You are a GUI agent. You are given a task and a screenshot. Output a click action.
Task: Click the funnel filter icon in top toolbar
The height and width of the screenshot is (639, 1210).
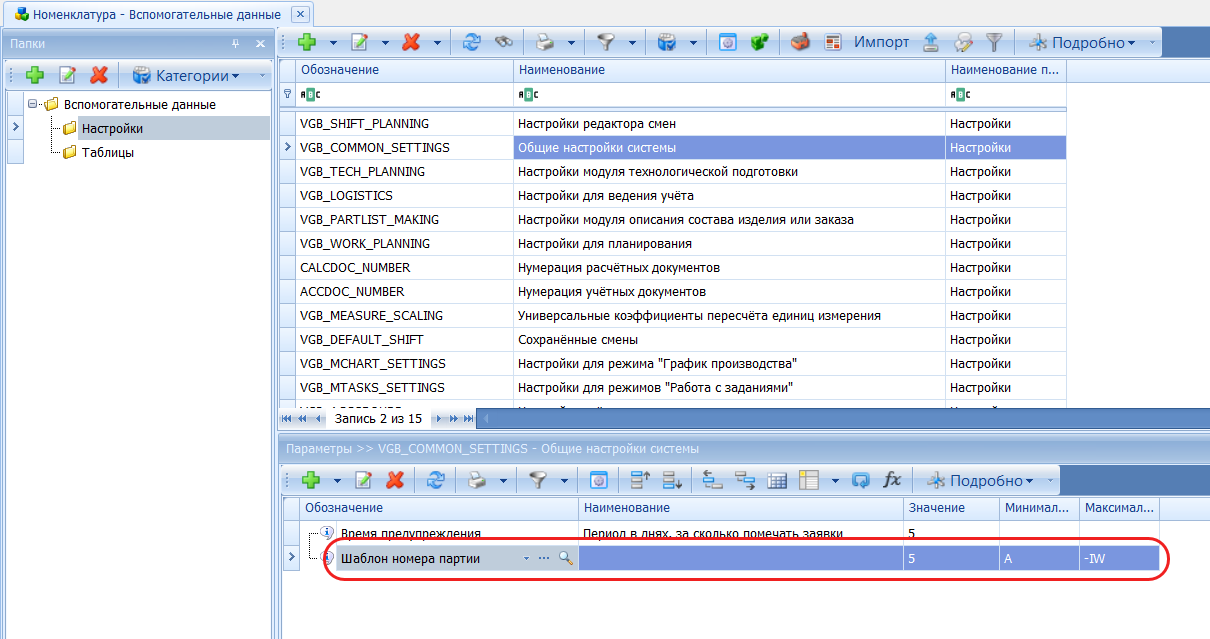click(x=606, y=42)
